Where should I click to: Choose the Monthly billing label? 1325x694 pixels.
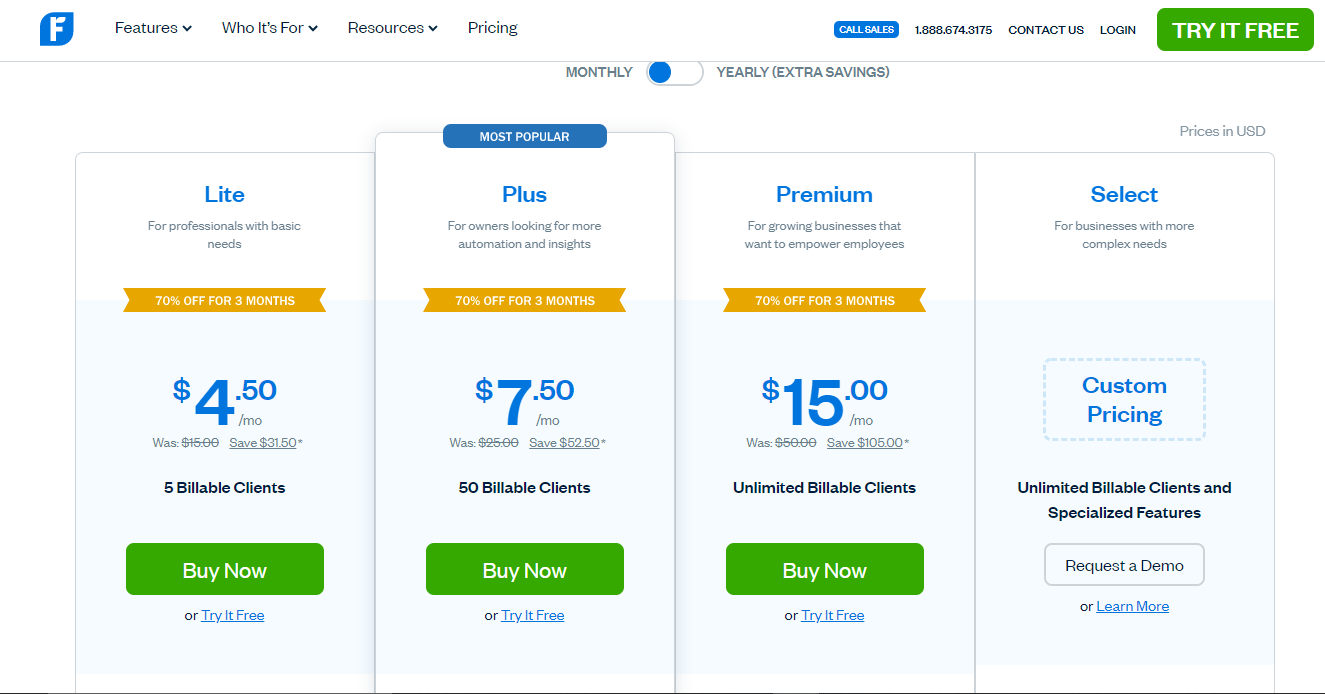[599, 72]
